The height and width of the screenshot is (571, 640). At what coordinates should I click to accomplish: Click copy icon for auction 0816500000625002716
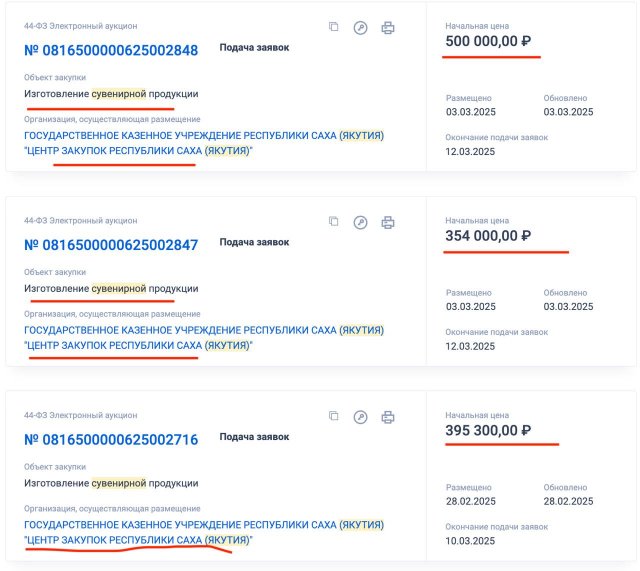click(x=333, y=416)
